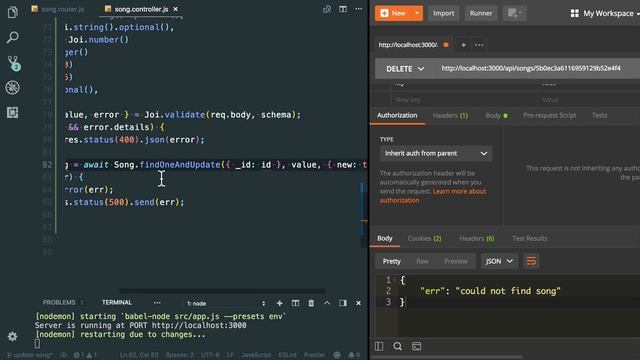Split the editor with the split icon
This screenshot has width=640, height=360.
pos(343,9)
